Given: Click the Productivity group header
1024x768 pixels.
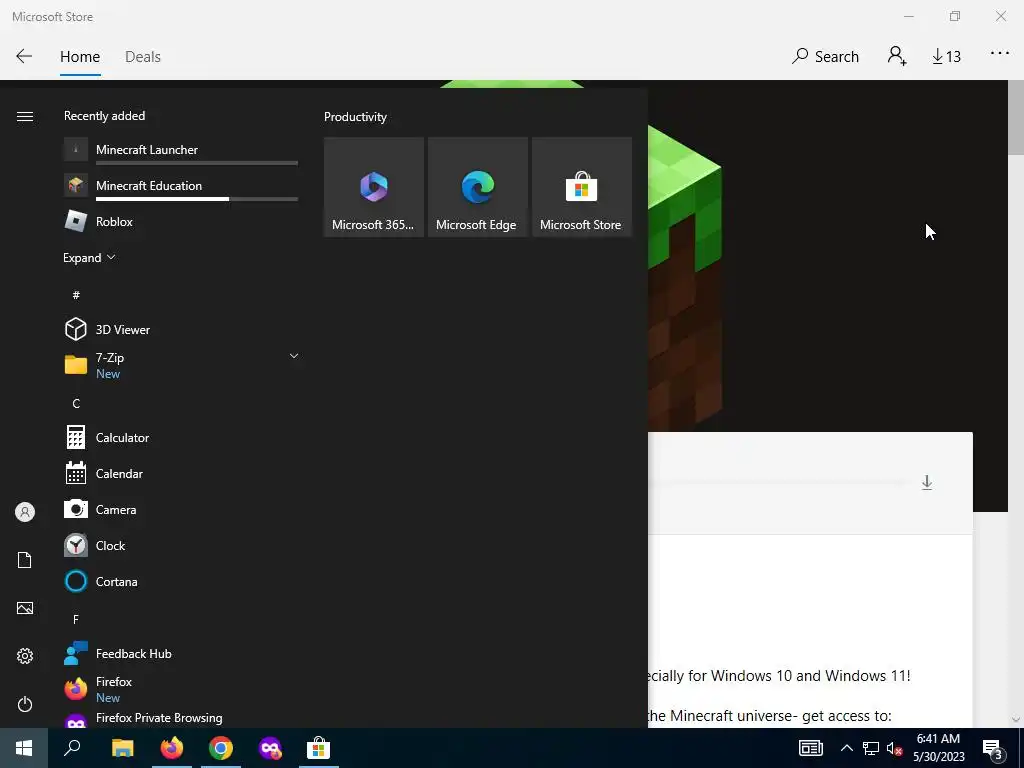Looking at the screenshot, I should click(x=355, y=117).
